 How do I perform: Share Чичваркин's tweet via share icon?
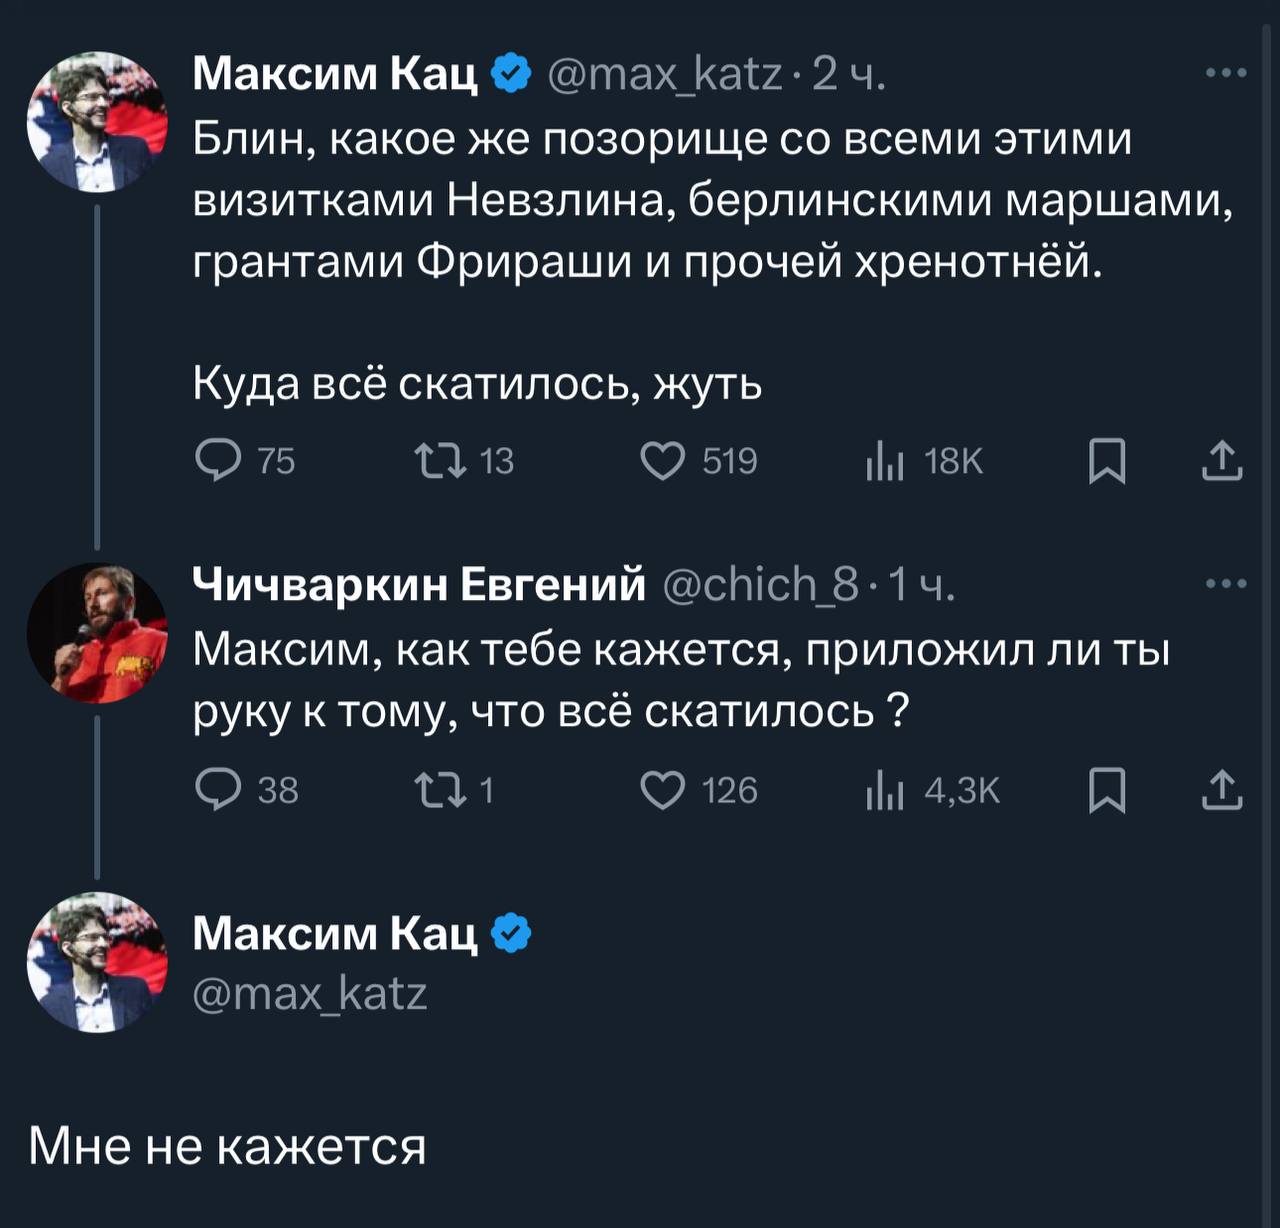pos(1222,790)
